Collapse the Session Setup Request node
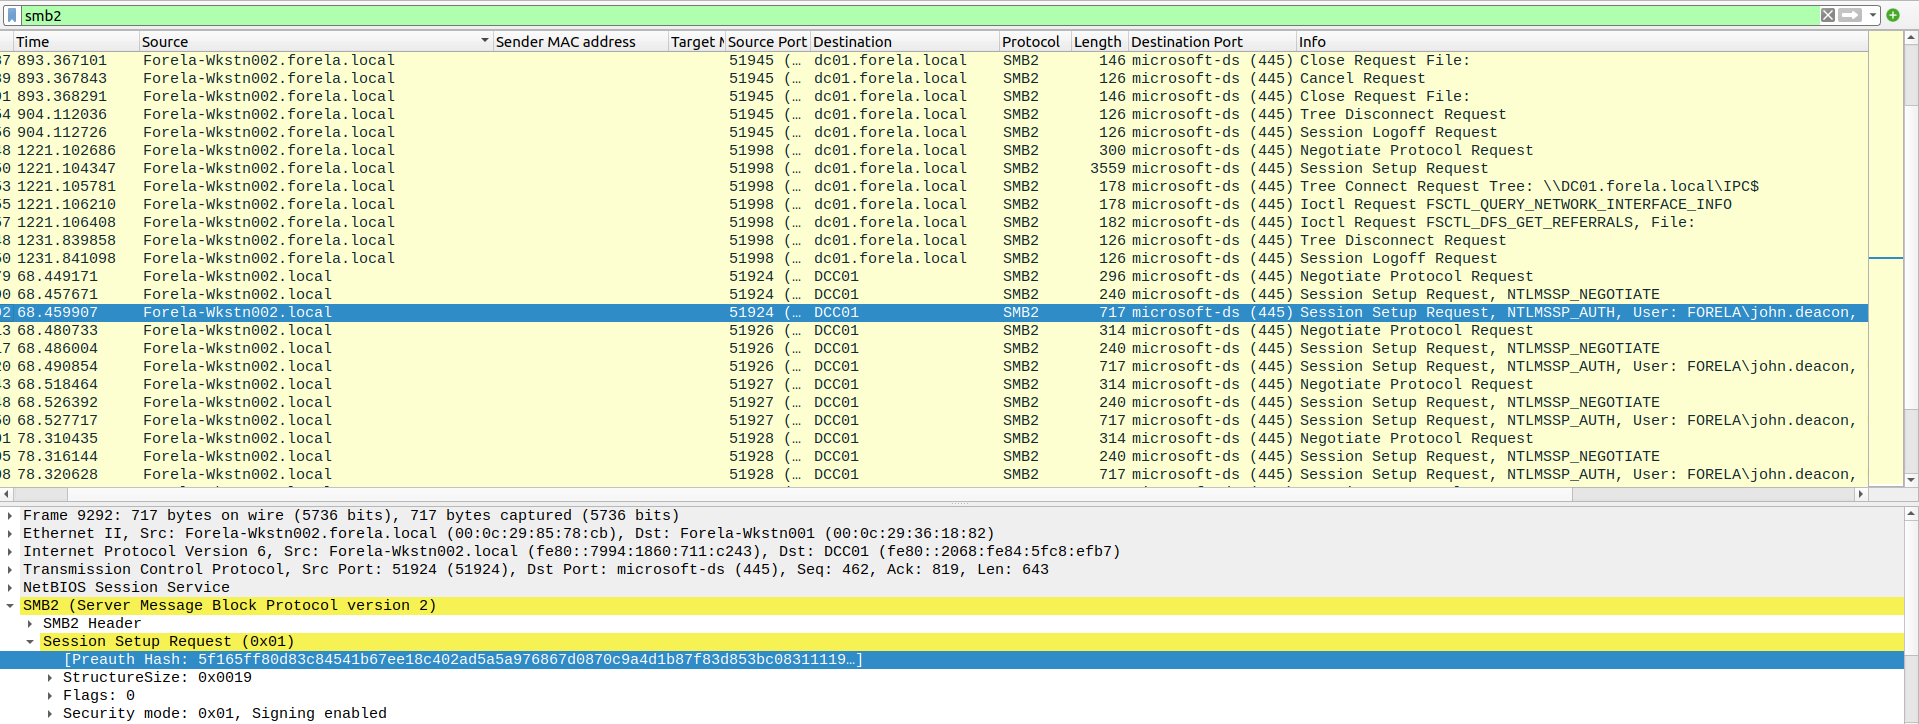The image size is (1919, 724). click(30, 642)
